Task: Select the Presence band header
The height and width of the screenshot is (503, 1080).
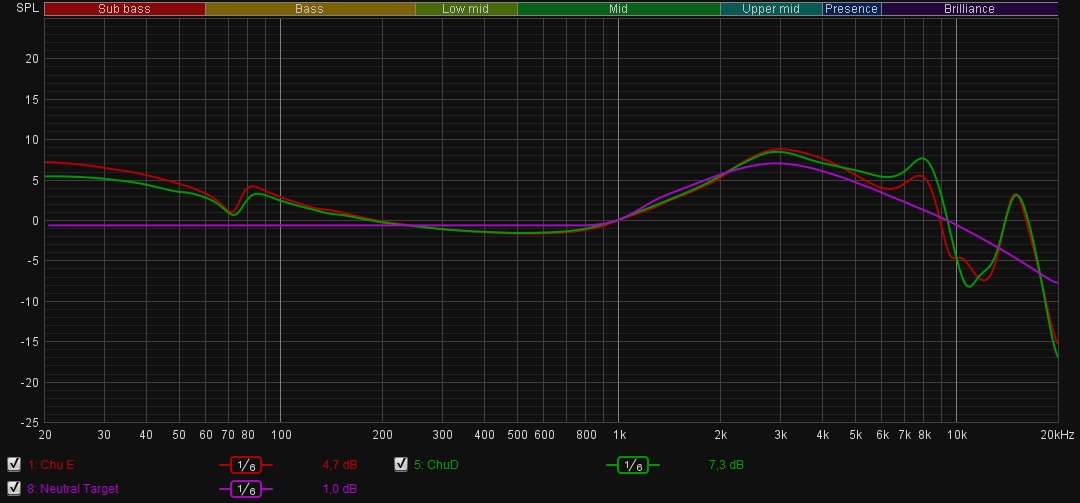Action: coord(851,9)
